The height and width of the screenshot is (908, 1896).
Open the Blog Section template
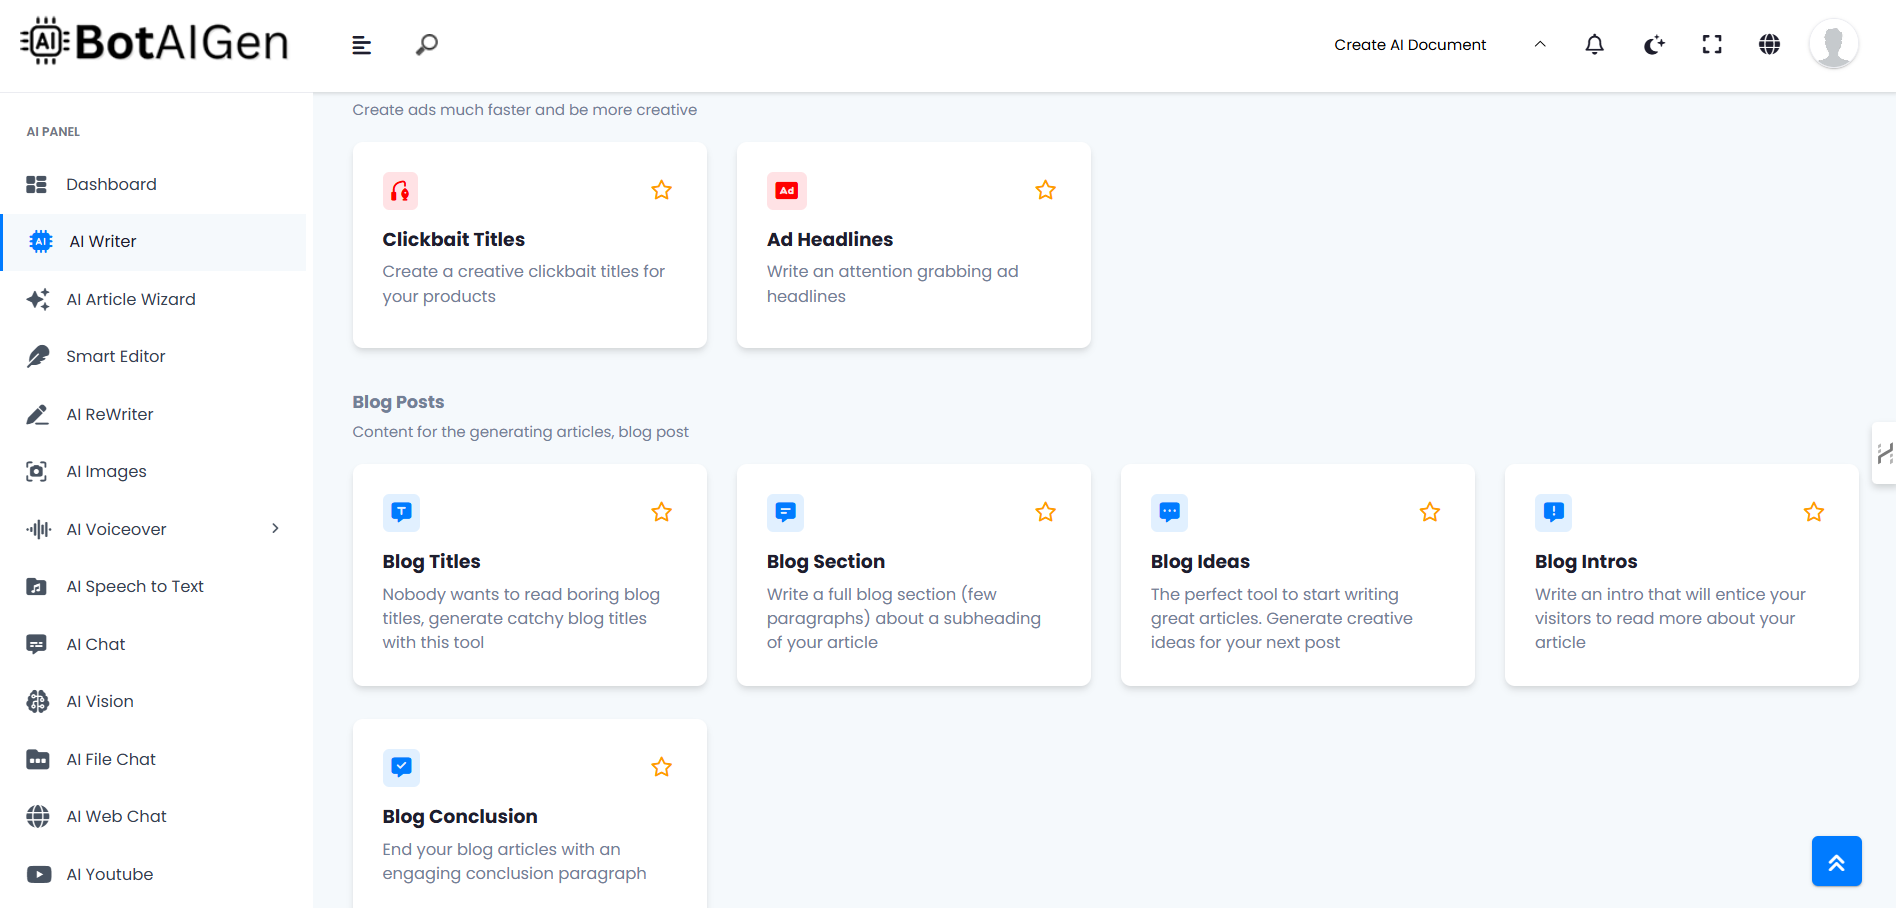(825, 562)
